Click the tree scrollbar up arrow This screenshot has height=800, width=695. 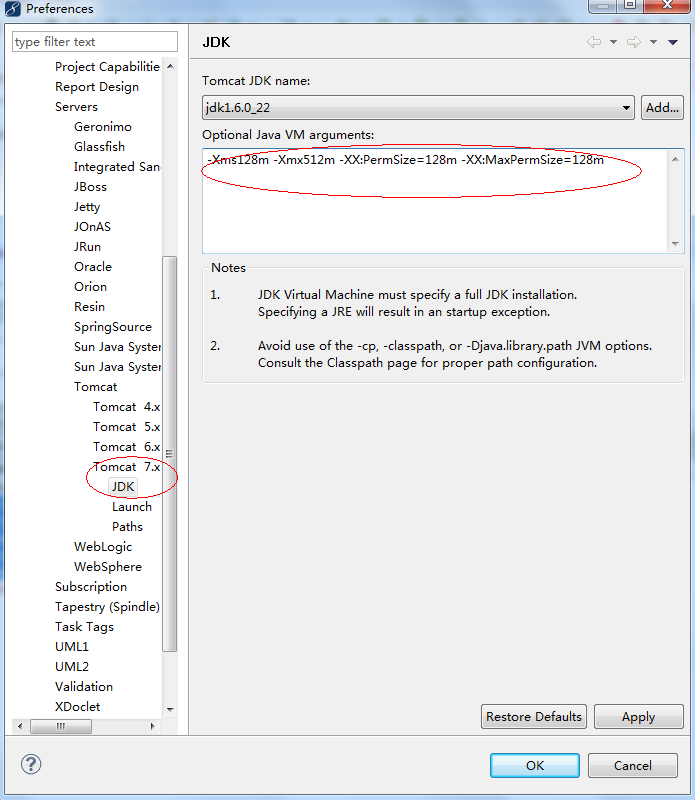pos(170,66)
